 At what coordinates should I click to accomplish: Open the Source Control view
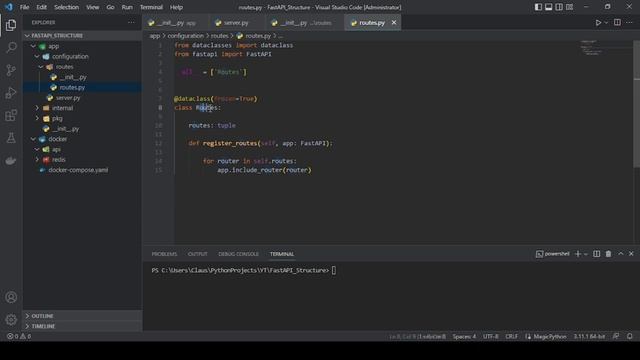point(11,70)
